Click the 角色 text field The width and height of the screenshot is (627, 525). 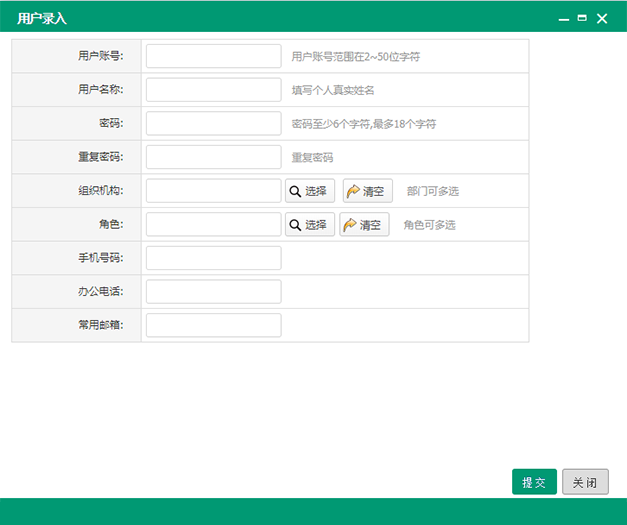(213, 225)
